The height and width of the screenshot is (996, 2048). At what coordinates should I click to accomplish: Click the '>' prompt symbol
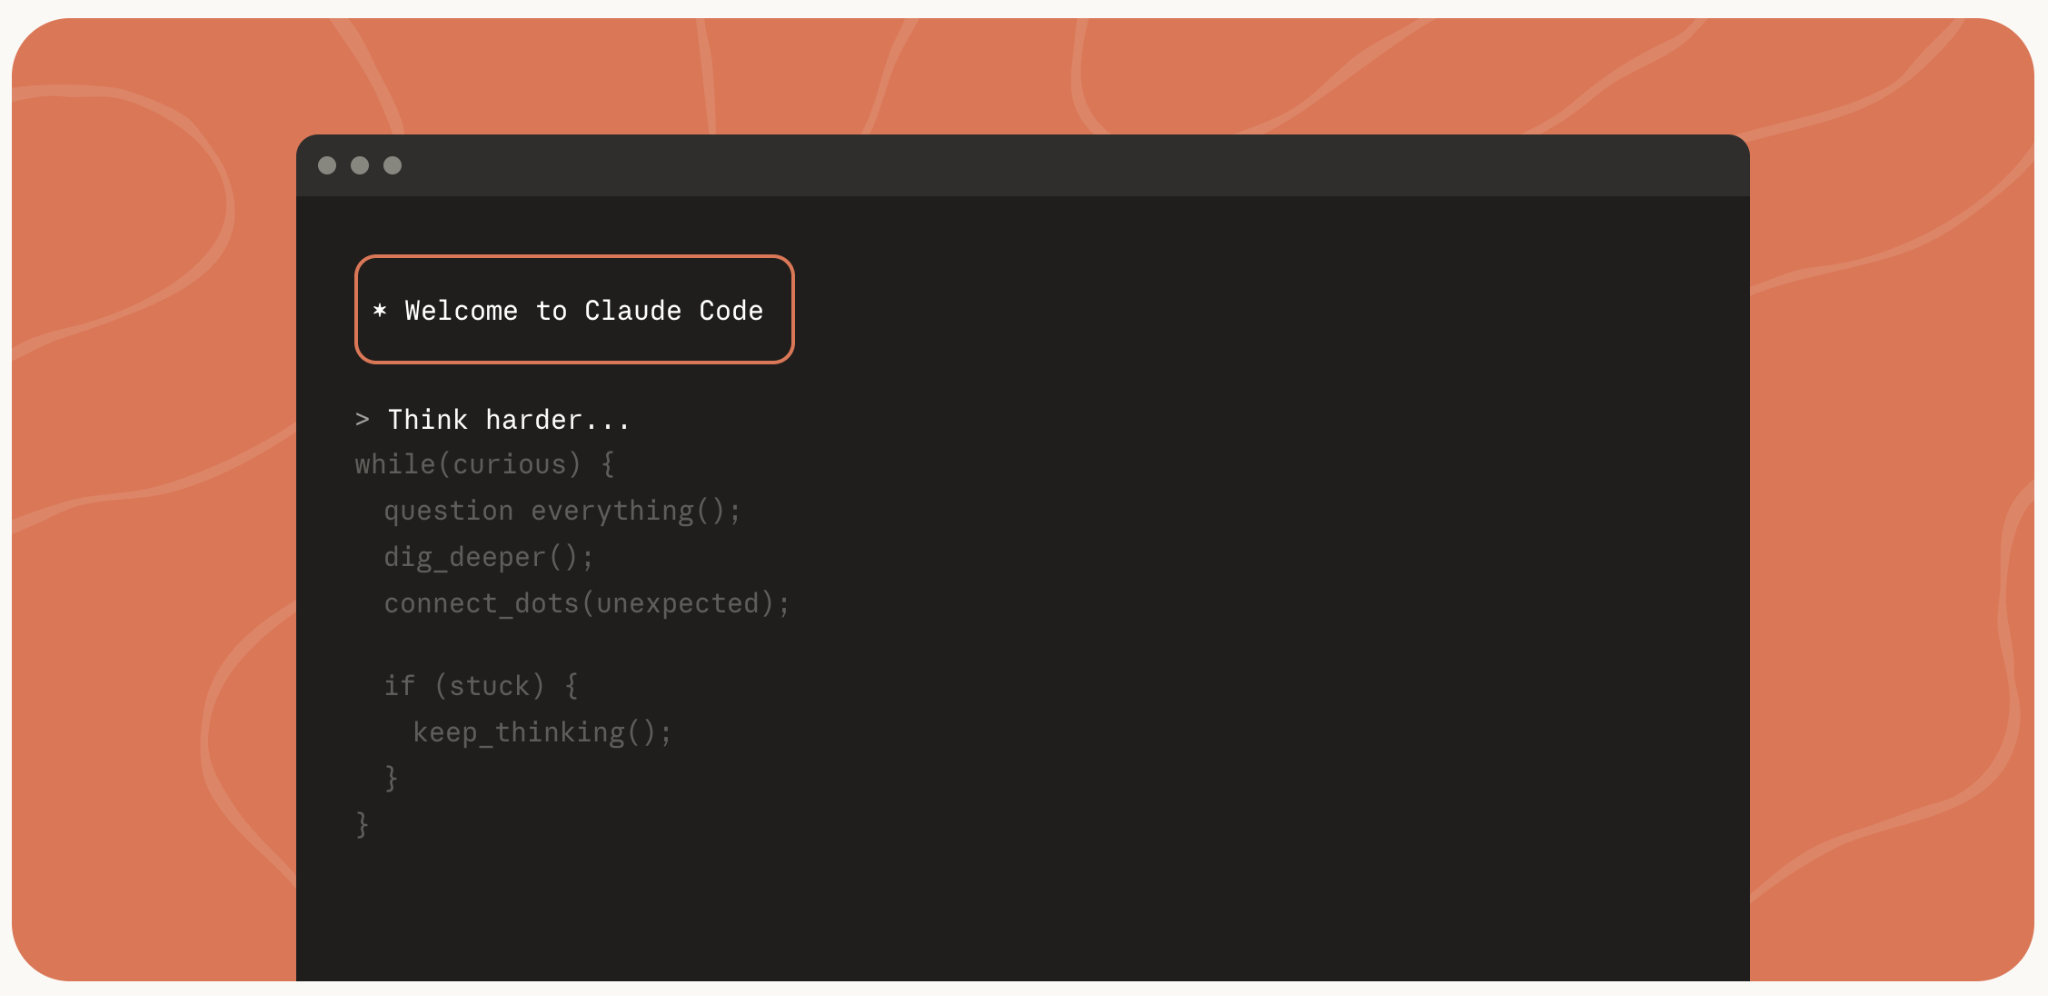pos(362,420)
